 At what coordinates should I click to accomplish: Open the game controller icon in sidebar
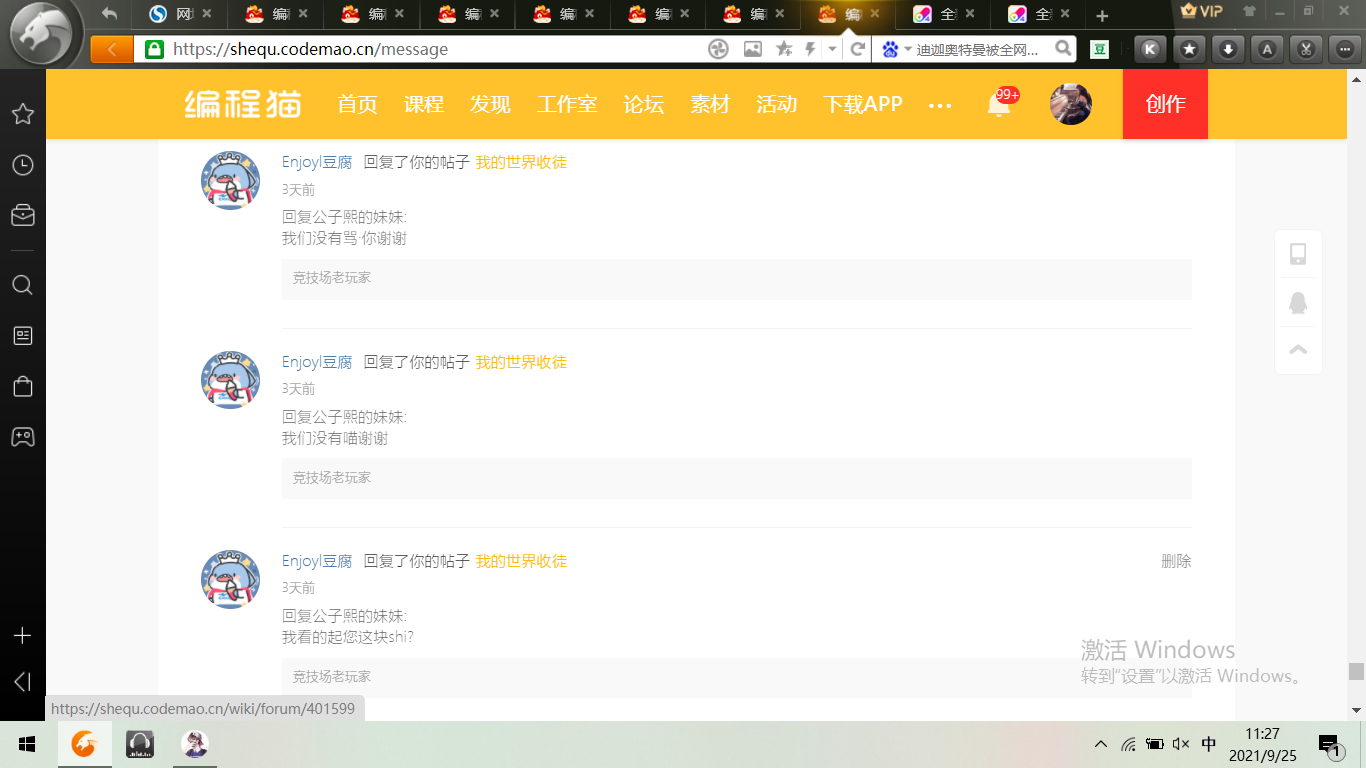click(22, 437)
